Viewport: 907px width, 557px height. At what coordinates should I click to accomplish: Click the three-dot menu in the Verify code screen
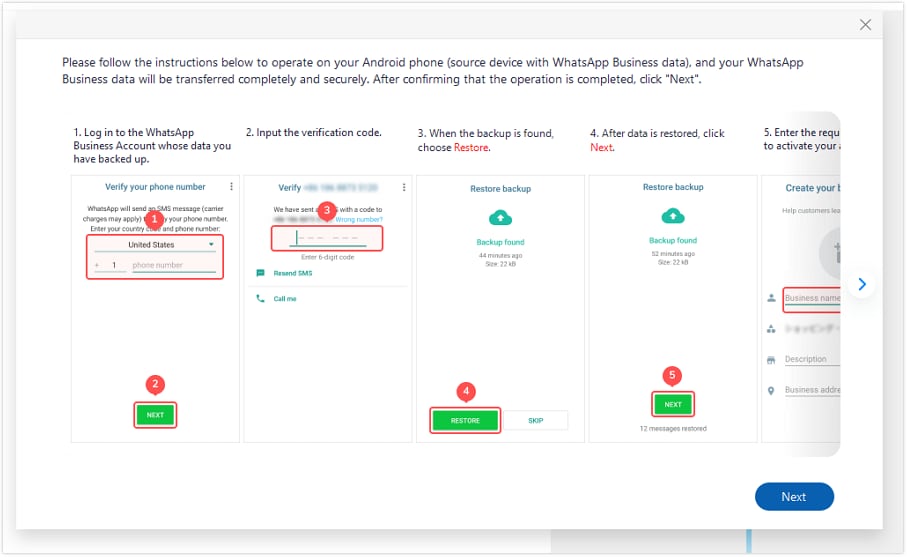pyautogui.click(x=404, y=187)
